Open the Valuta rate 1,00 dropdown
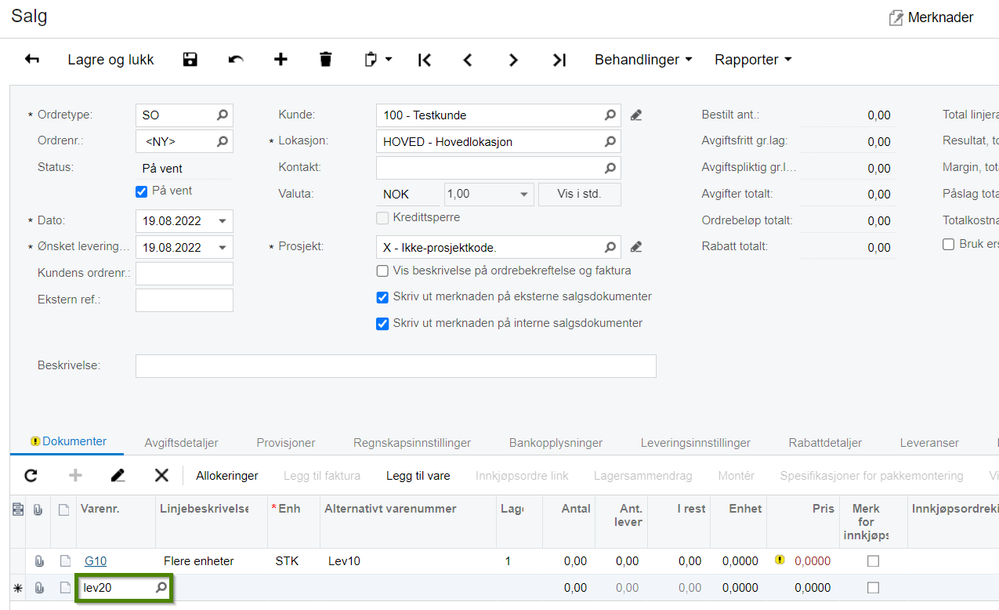Image resolution: width=999 pixels, height=610 pixels. [524, 194]
